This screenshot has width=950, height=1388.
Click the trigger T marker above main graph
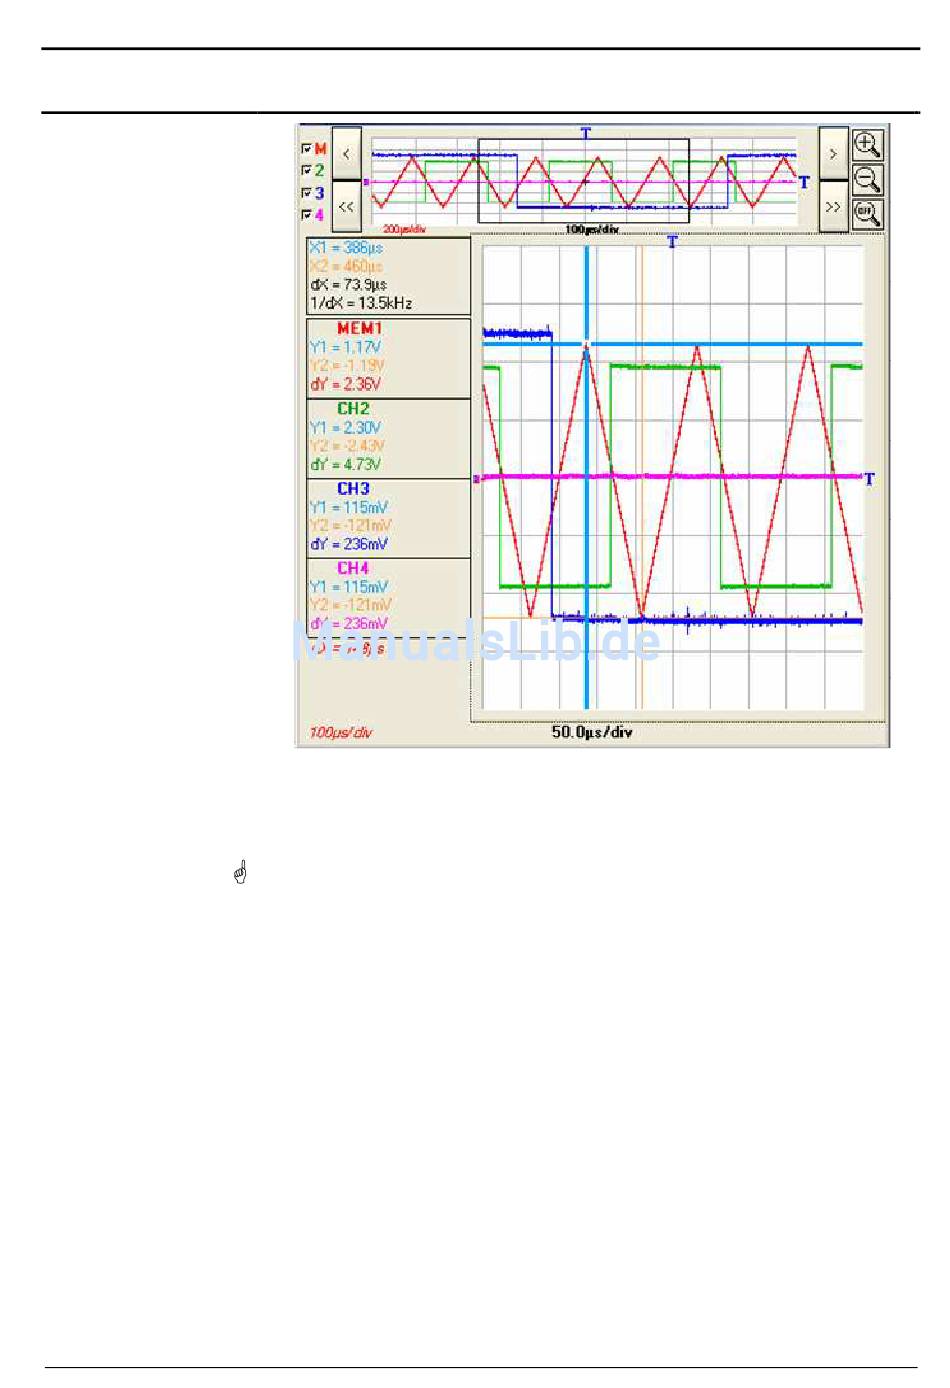[672, 241]
